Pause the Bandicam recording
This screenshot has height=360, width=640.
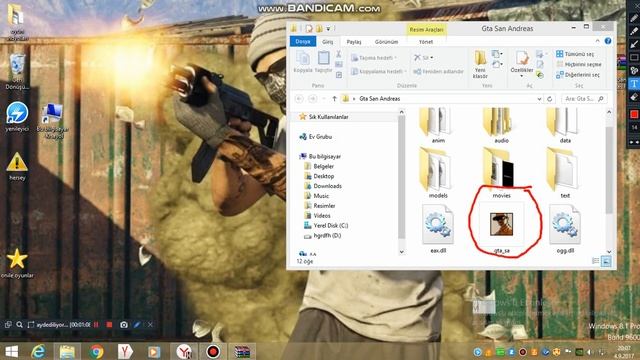pos(96,325)
